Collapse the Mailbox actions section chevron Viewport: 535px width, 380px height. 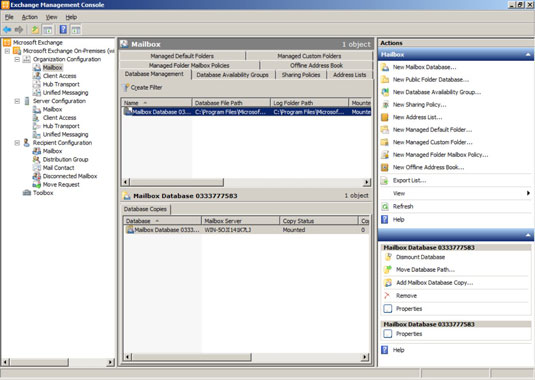[x=528, y=55]
